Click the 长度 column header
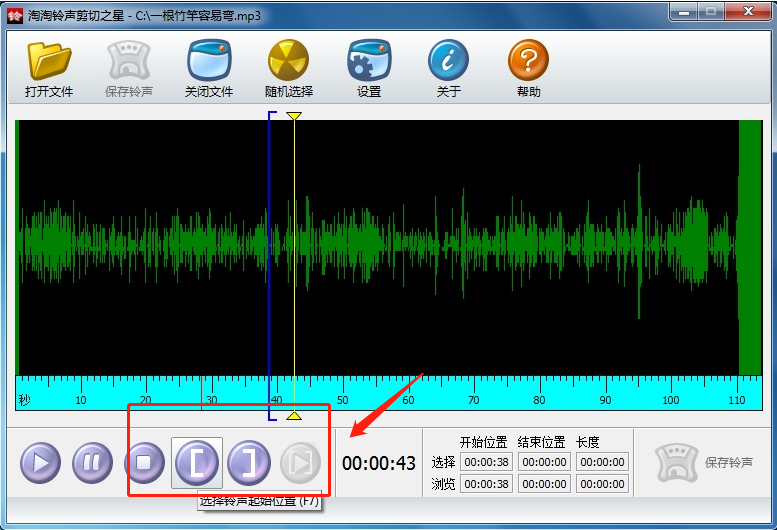 click(x=588, y=442)
